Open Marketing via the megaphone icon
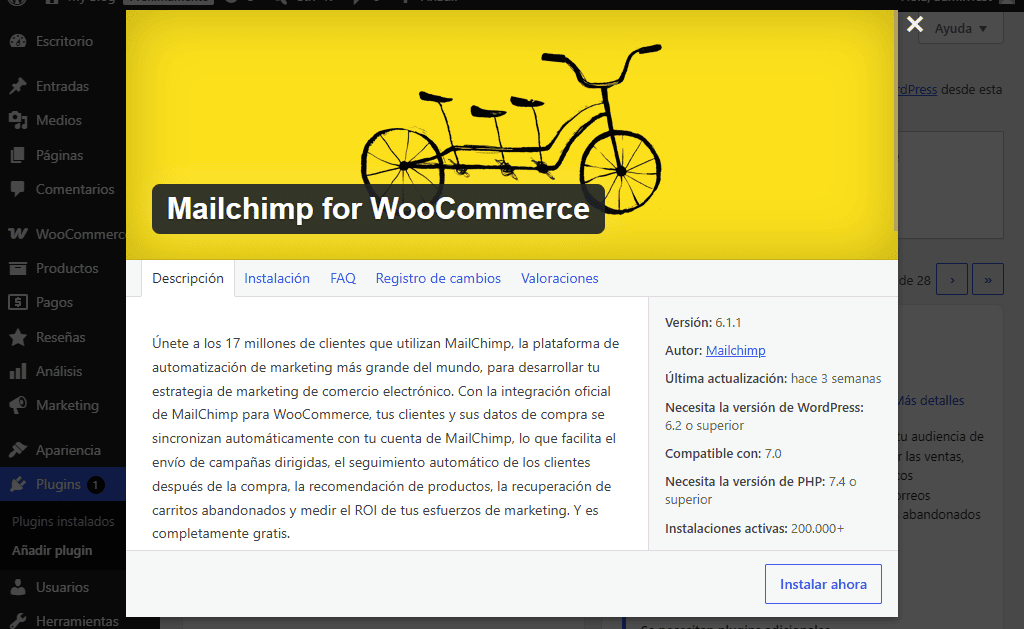 (x=18, y=405)
